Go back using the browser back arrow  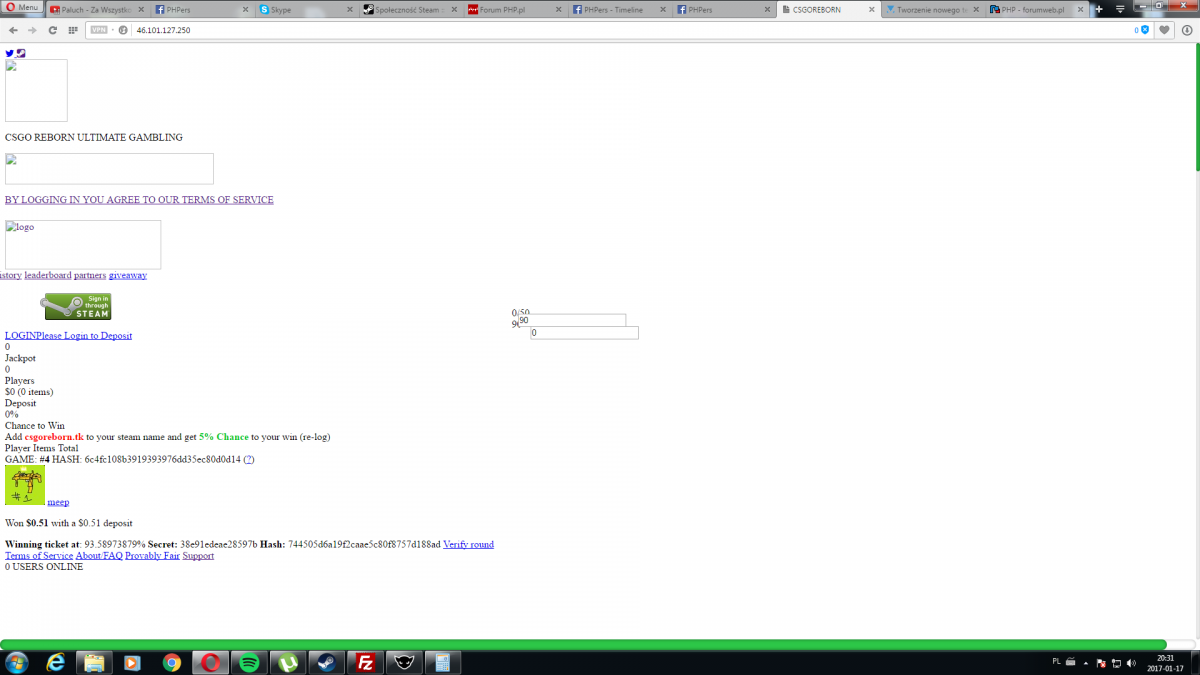point(14,30)
